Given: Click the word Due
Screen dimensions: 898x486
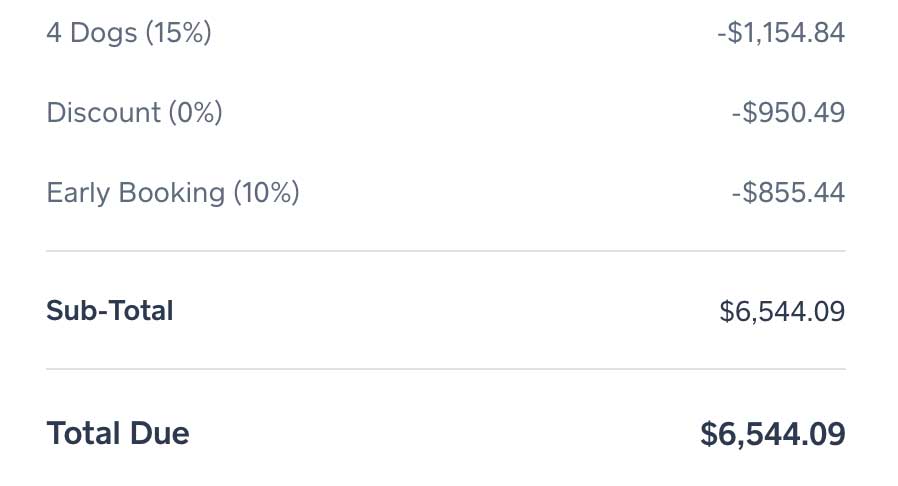Looking at the screenshot, I should pos(159,433).
